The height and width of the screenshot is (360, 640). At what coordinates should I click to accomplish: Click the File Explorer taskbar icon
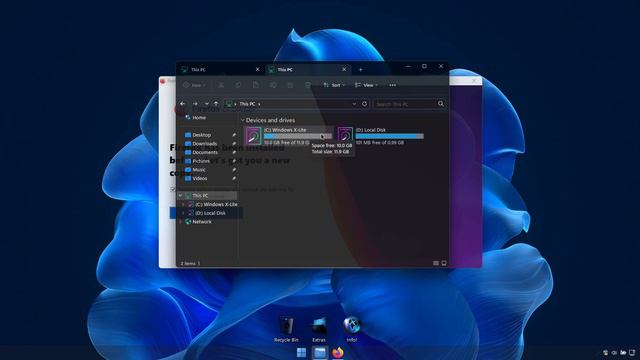click(320, 353)
